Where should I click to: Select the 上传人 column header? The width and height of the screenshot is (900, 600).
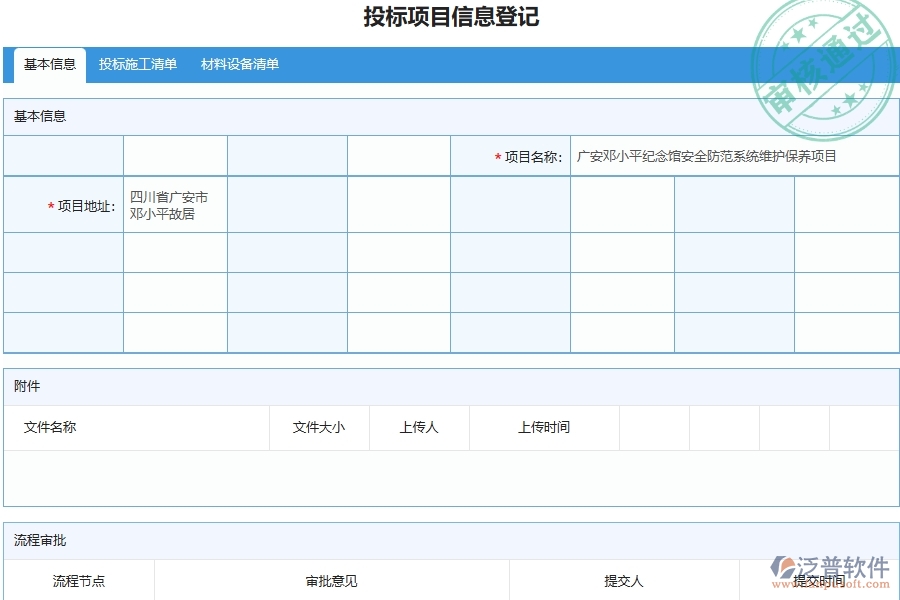click(x=420, y=427)
